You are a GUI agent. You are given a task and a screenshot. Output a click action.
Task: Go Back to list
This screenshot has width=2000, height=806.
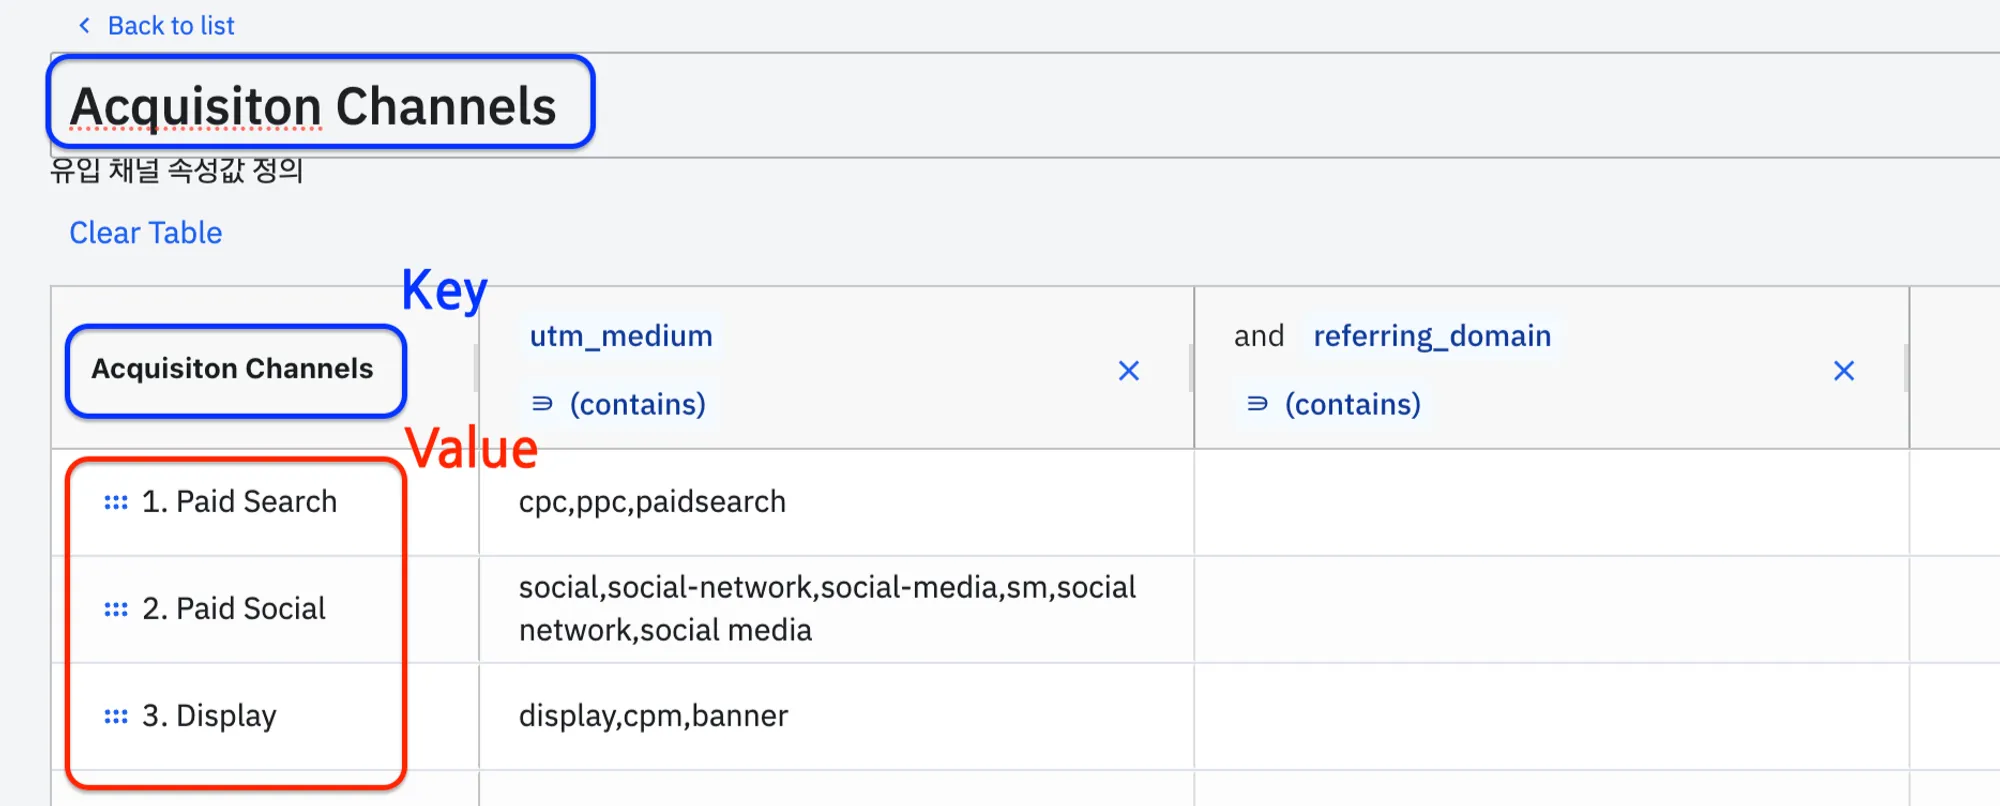tap(171, 25)
